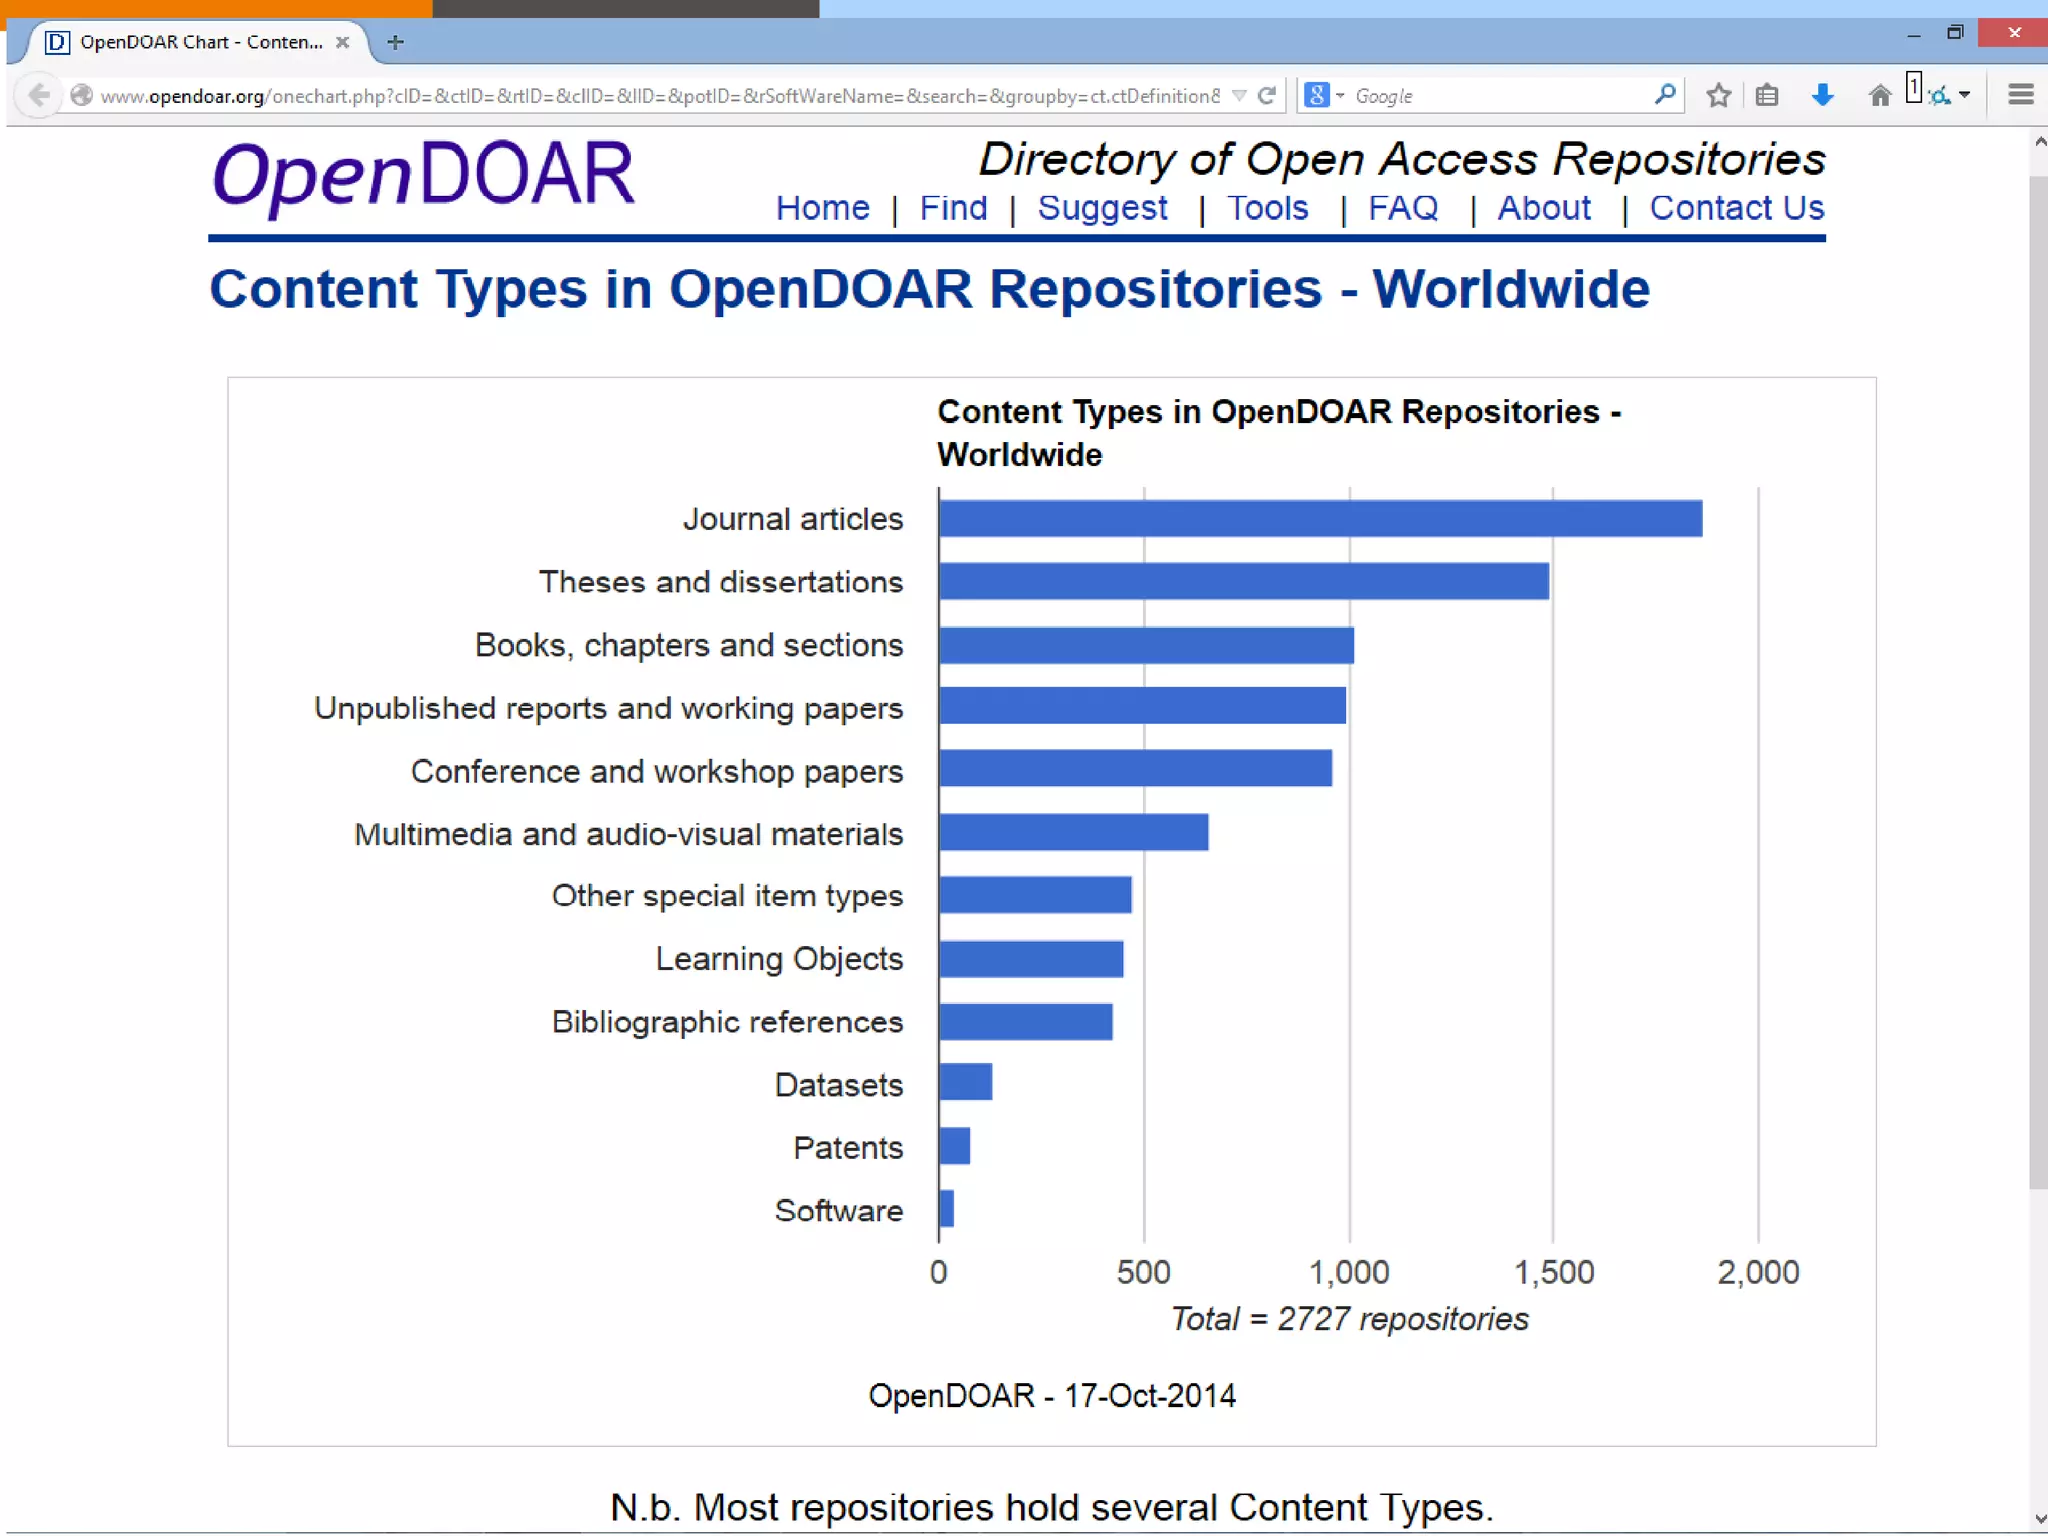2048x1536 pixels.
Task: Expand the search engine selector dropdown
Action: [1341, 96]
